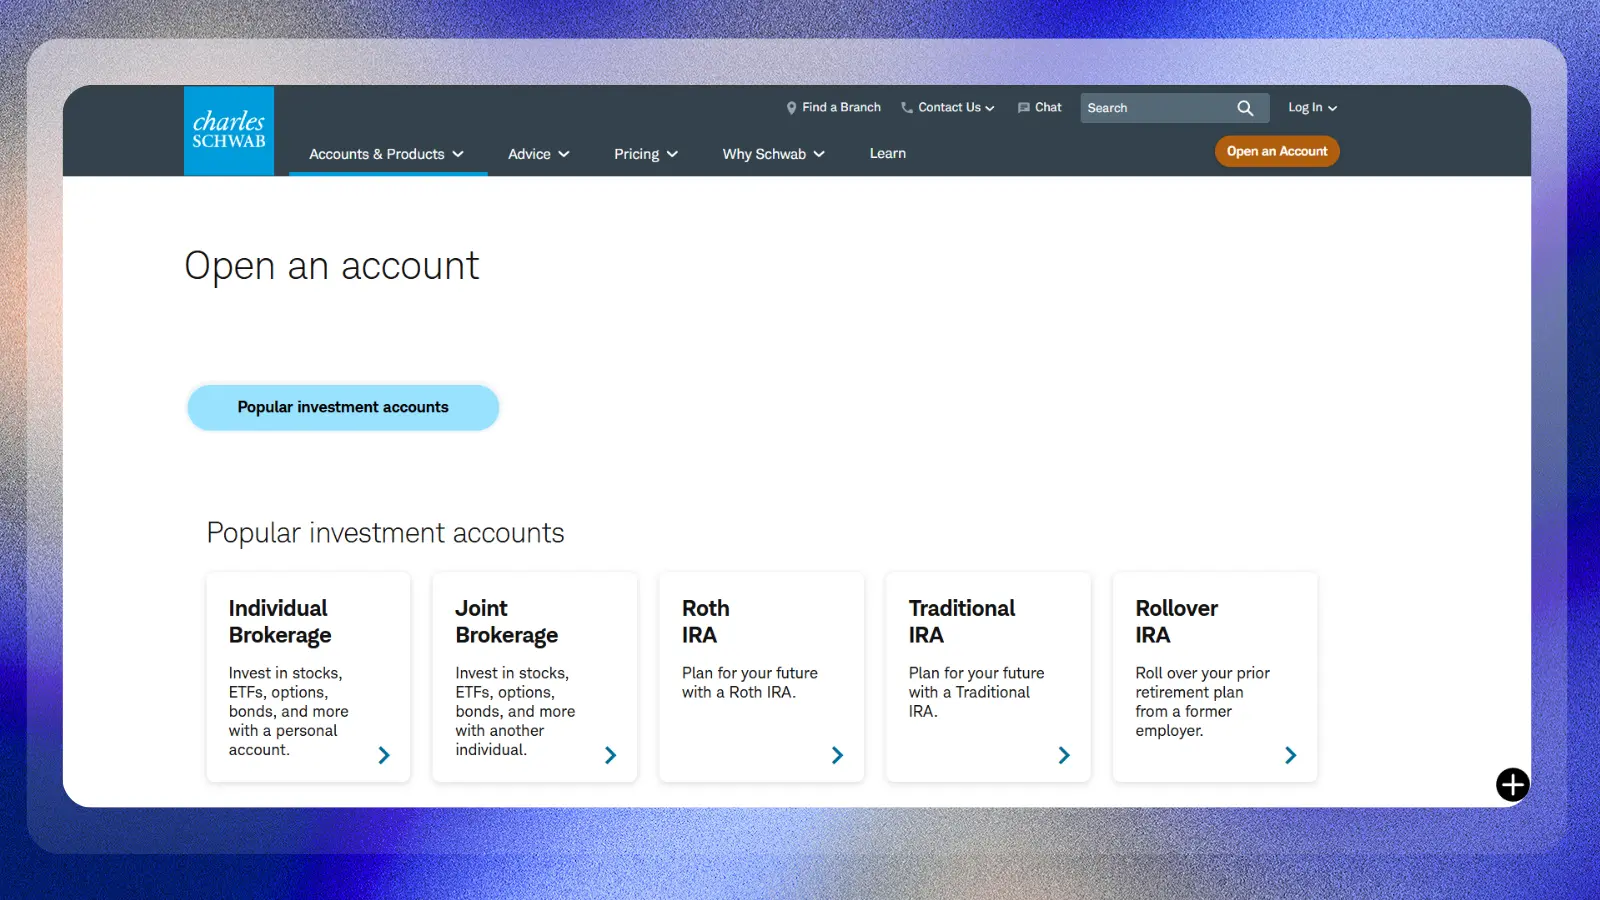Click the Traditional IRA card heading

tap(962, 622)
